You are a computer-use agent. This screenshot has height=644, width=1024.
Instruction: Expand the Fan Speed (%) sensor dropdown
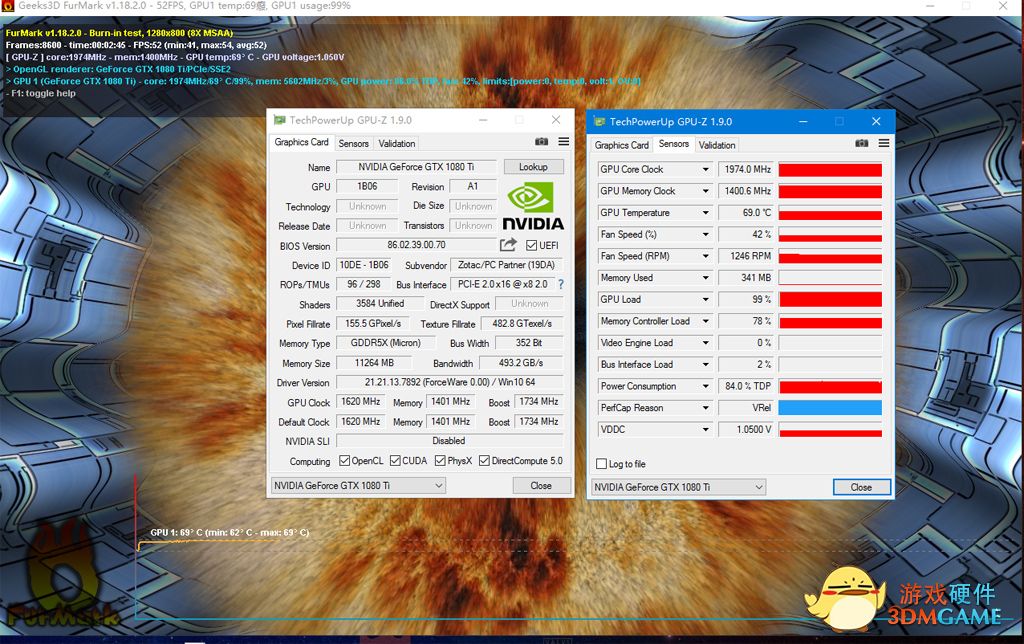coord(705,234)
